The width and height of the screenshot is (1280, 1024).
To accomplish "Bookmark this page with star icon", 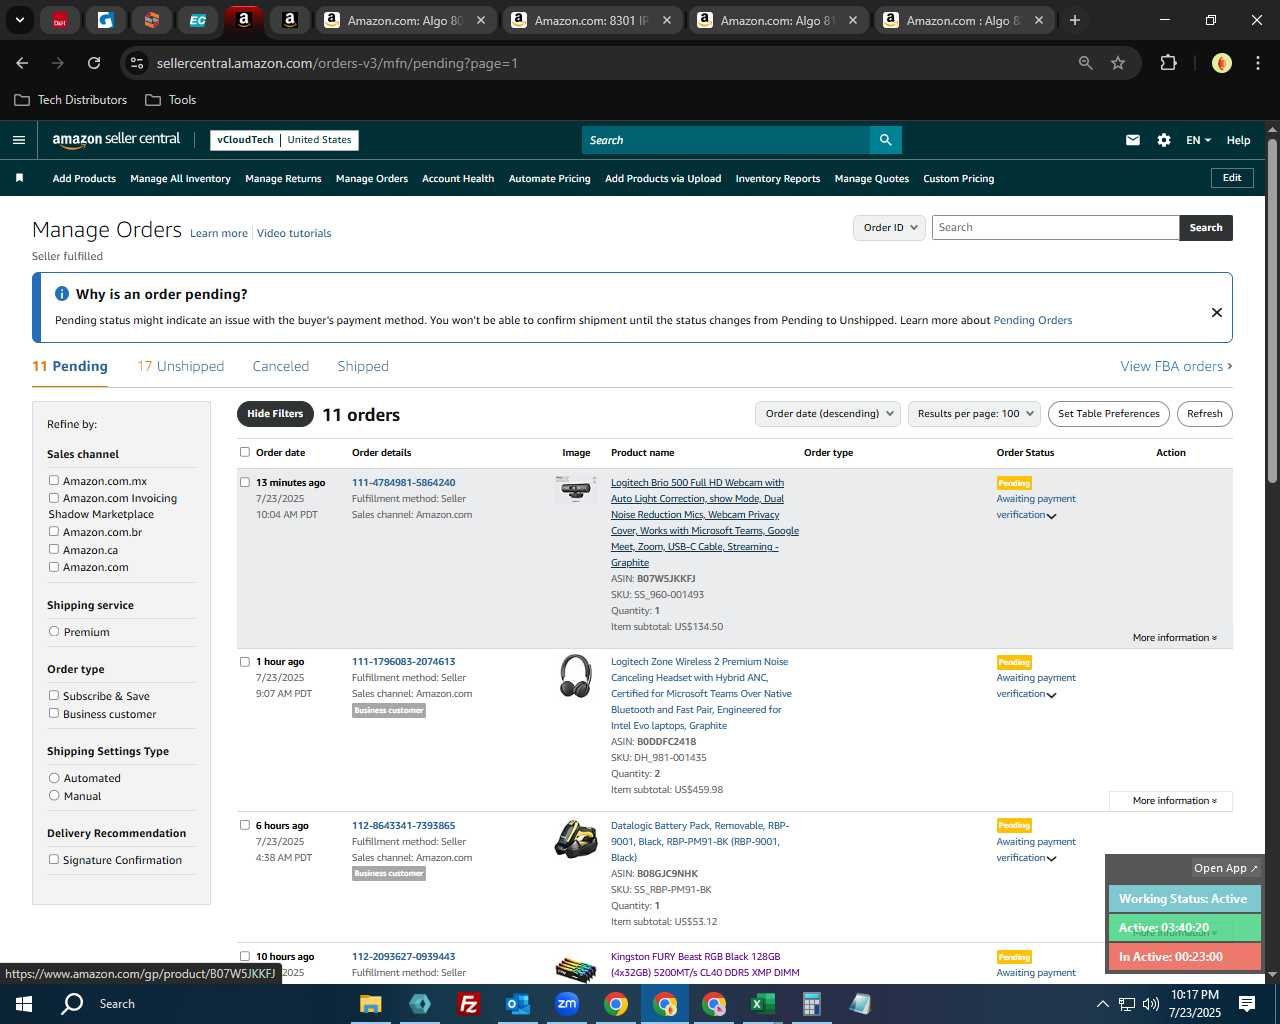I will tap(1118, 63).
